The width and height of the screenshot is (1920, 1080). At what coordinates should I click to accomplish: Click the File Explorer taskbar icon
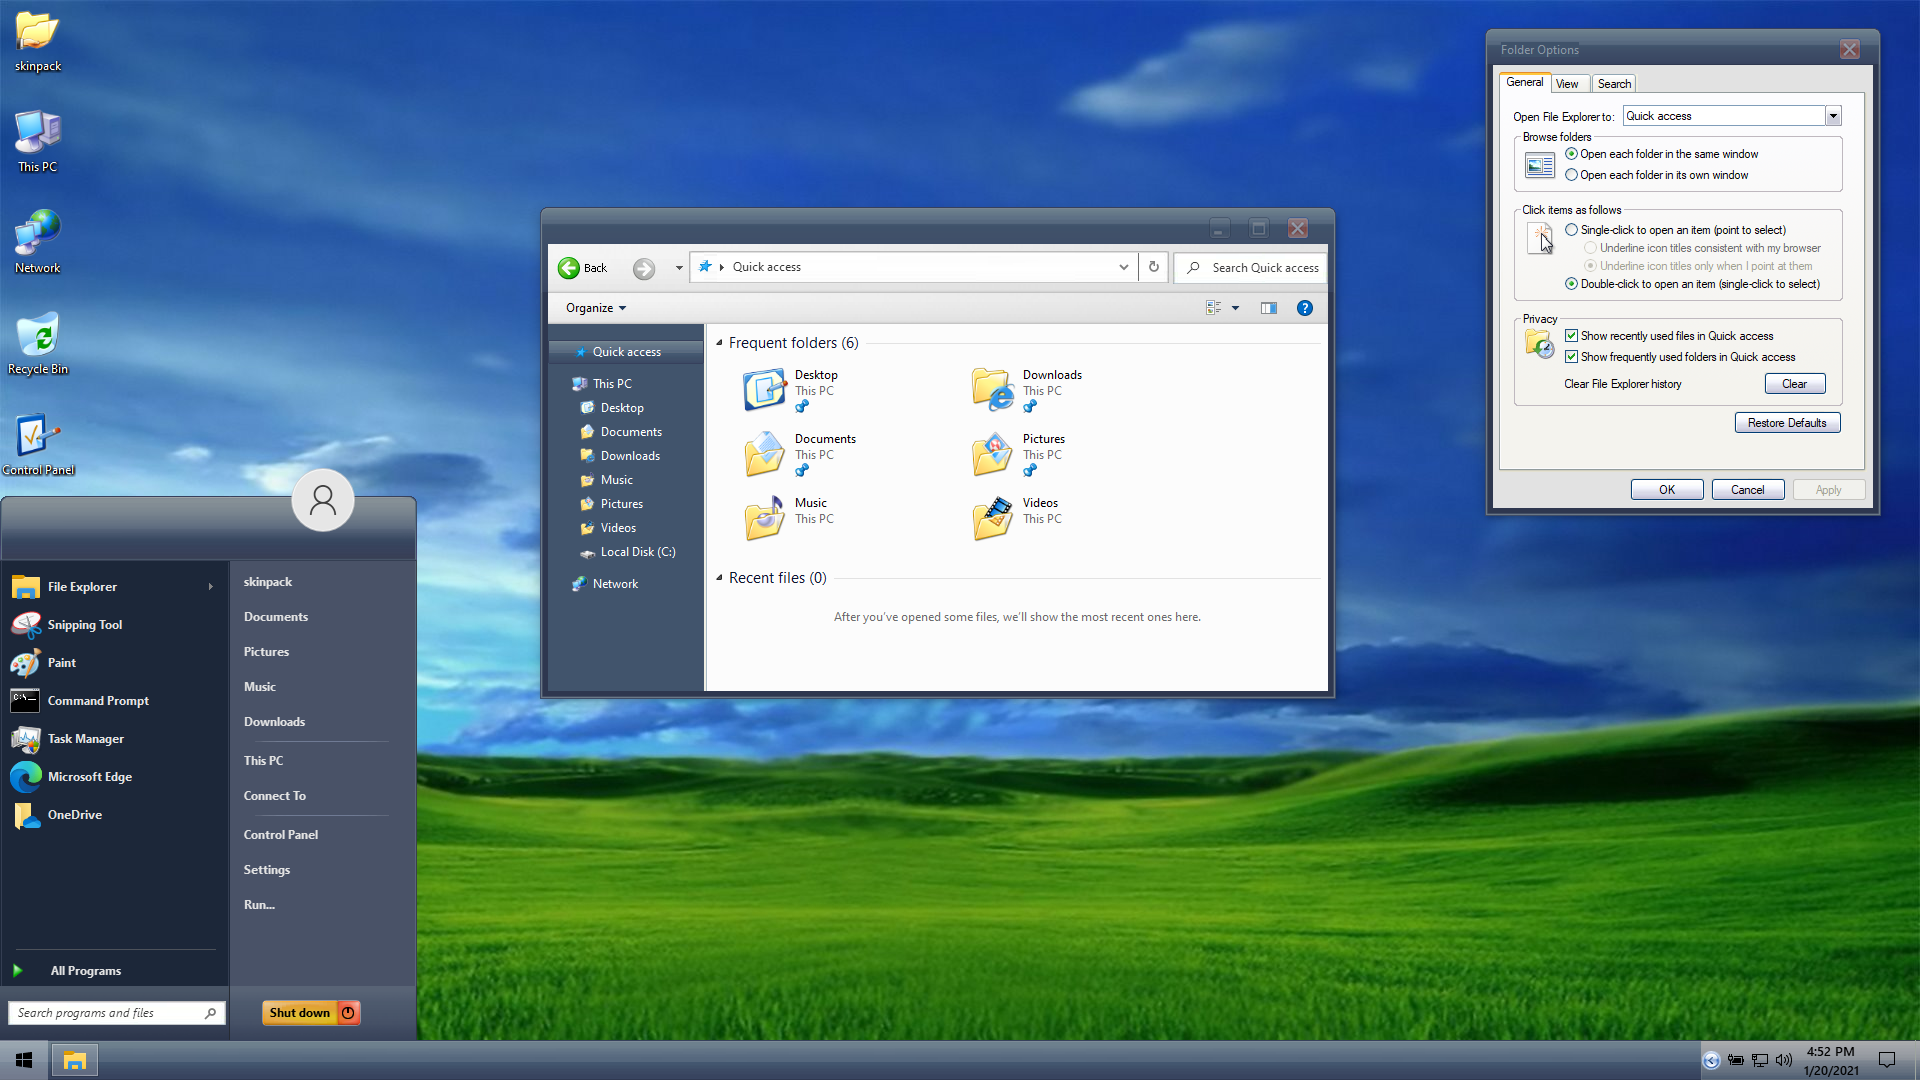click(x=74, y=1060)
